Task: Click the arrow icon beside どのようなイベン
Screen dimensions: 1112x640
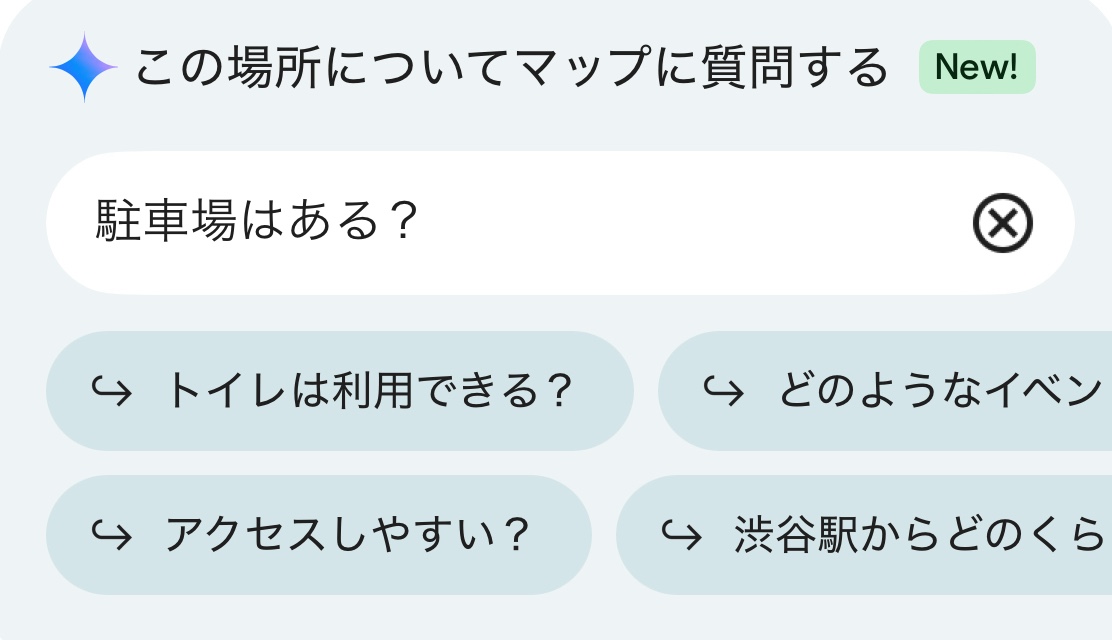Action: coord(723,391)
